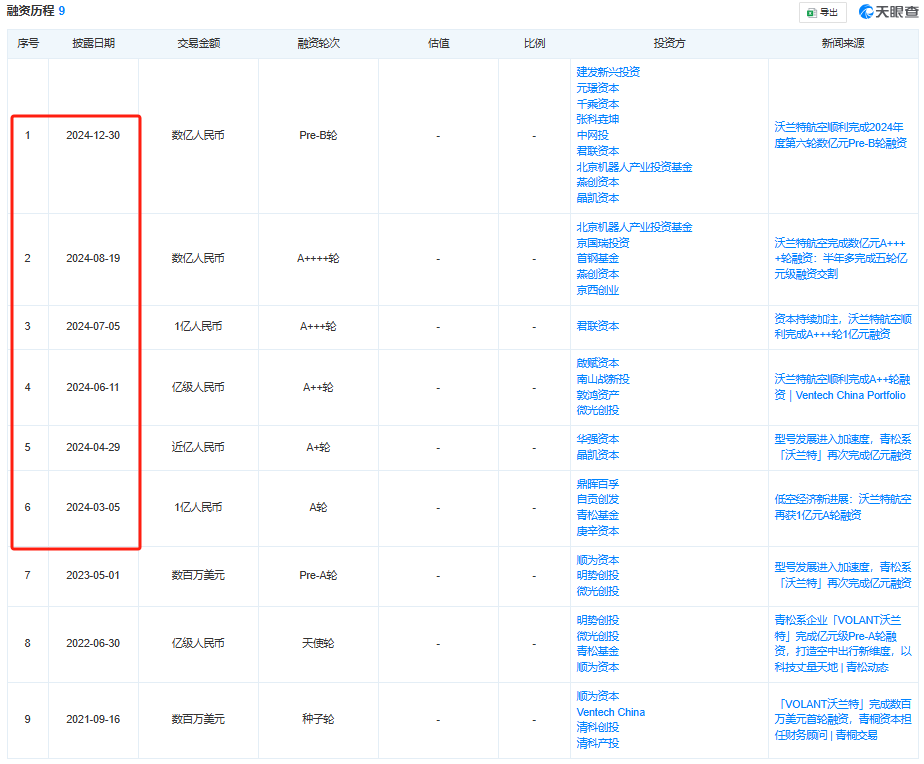
Task: Click the 新闻来源 column header
Action: pyautogui.click(x=843, y=43)
